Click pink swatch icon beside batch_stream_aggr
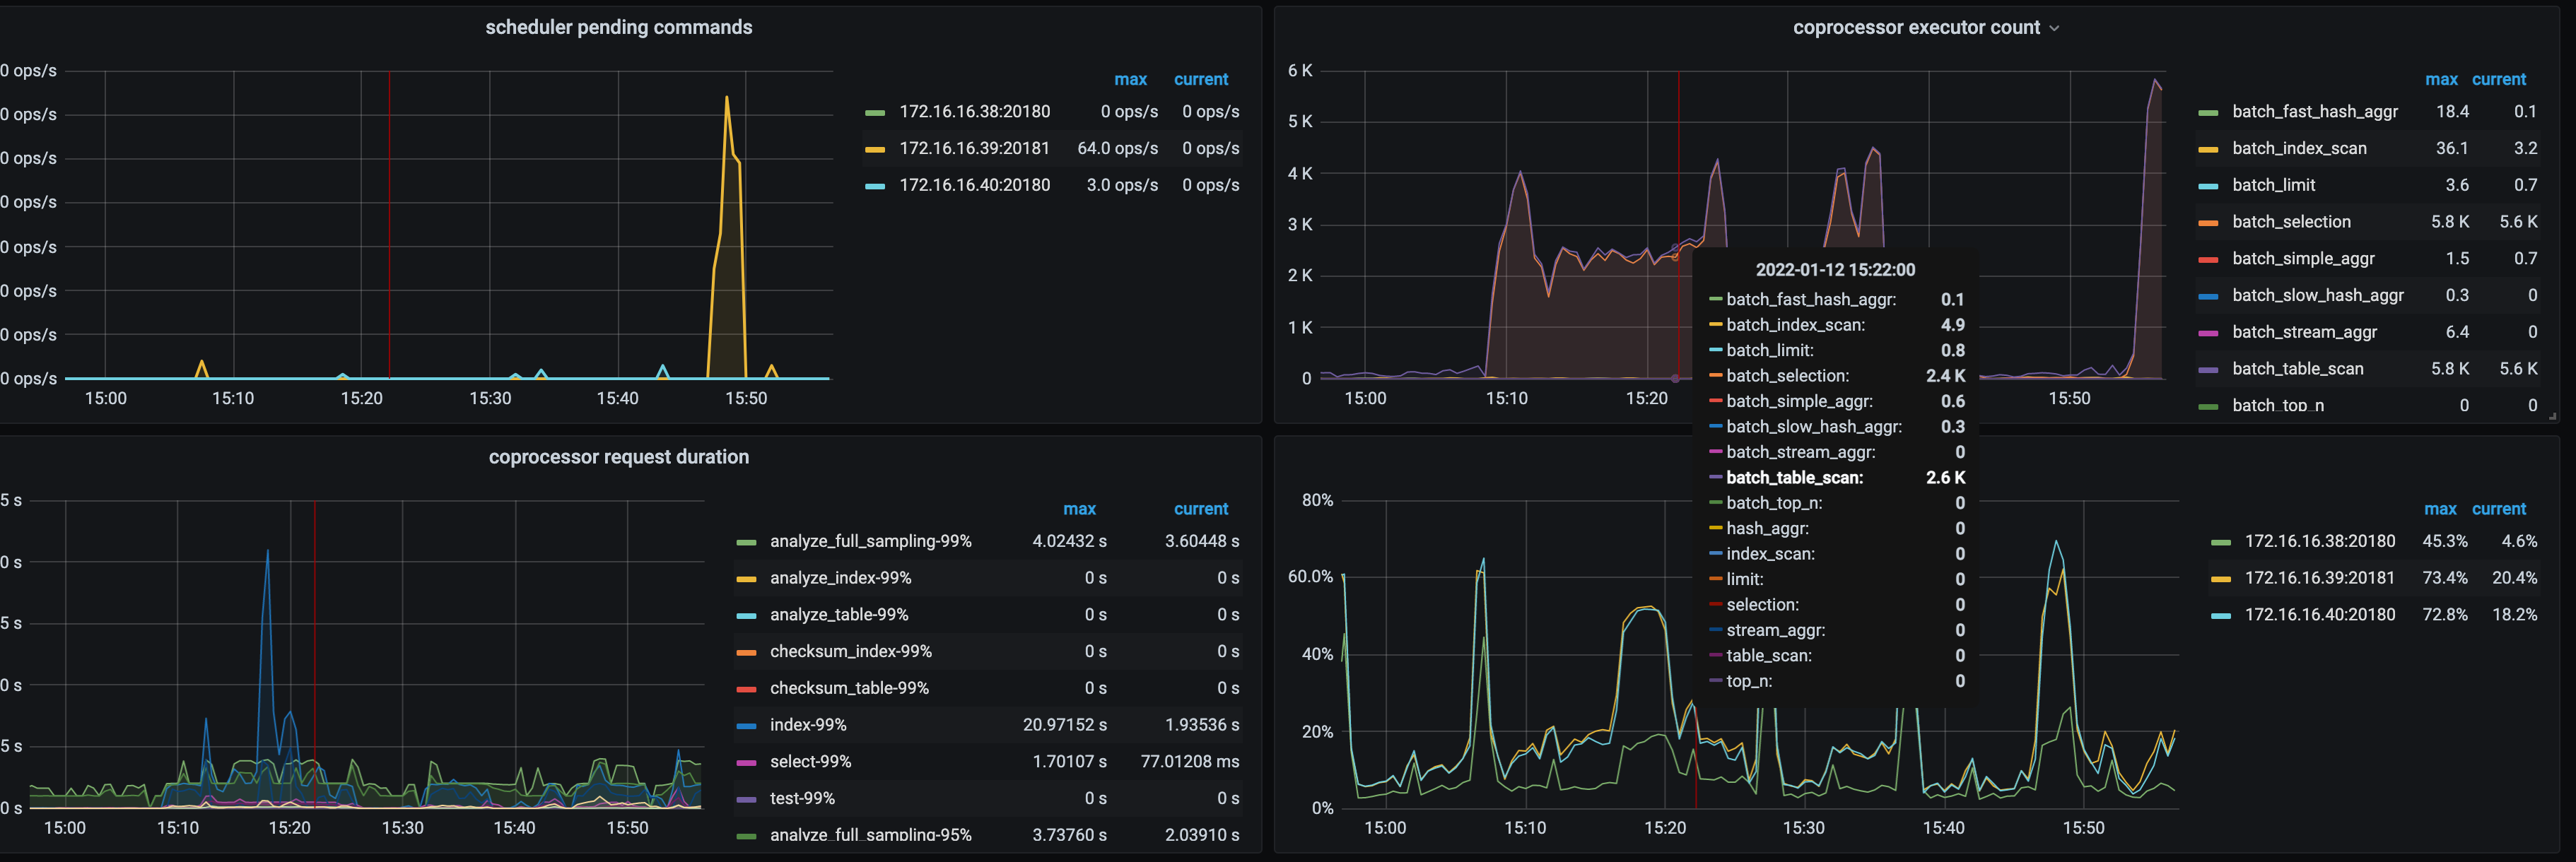The width and height of the screenshot is (2576, 862). 2208,333
